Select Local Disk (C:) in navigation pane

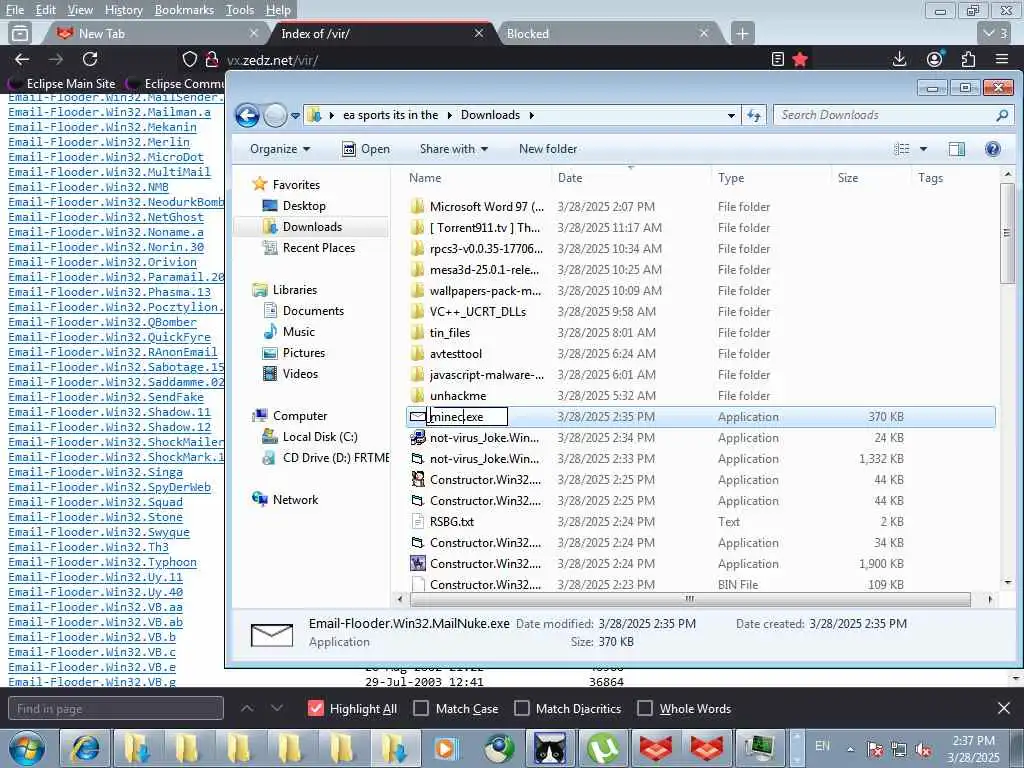(x=319, y=436)
